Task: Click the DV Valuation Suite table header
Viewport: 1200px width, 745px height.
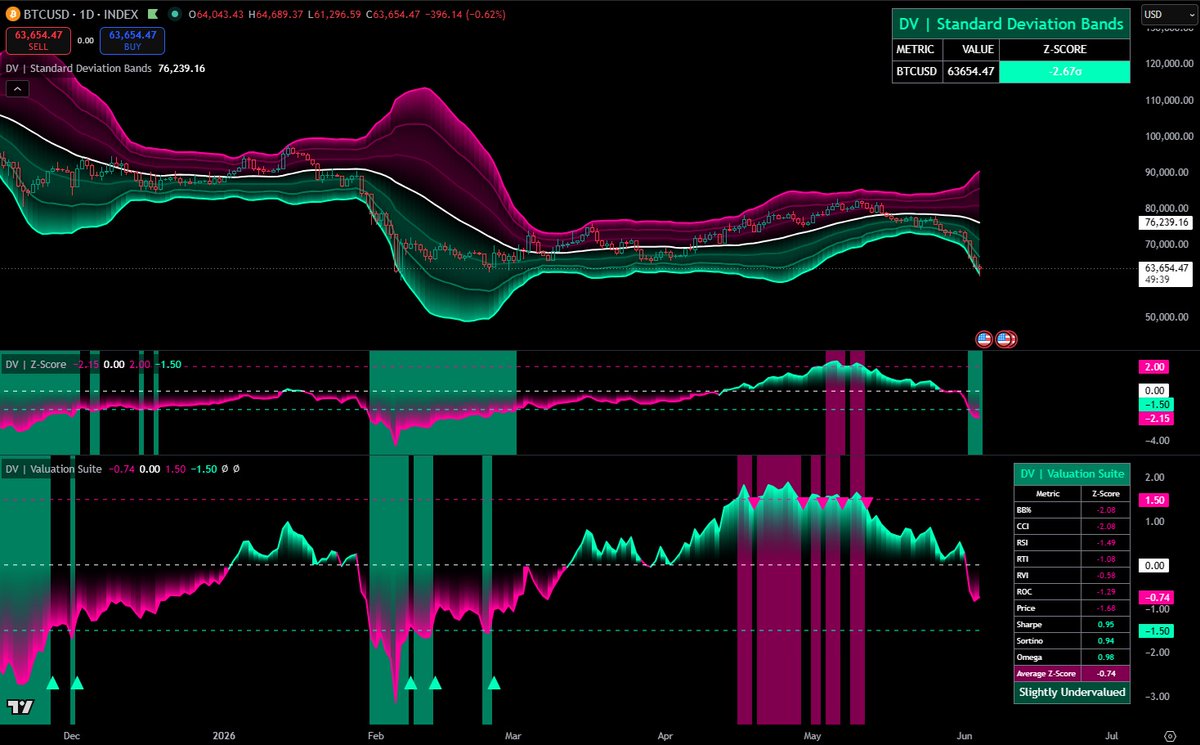Action: click(1072, 473)
